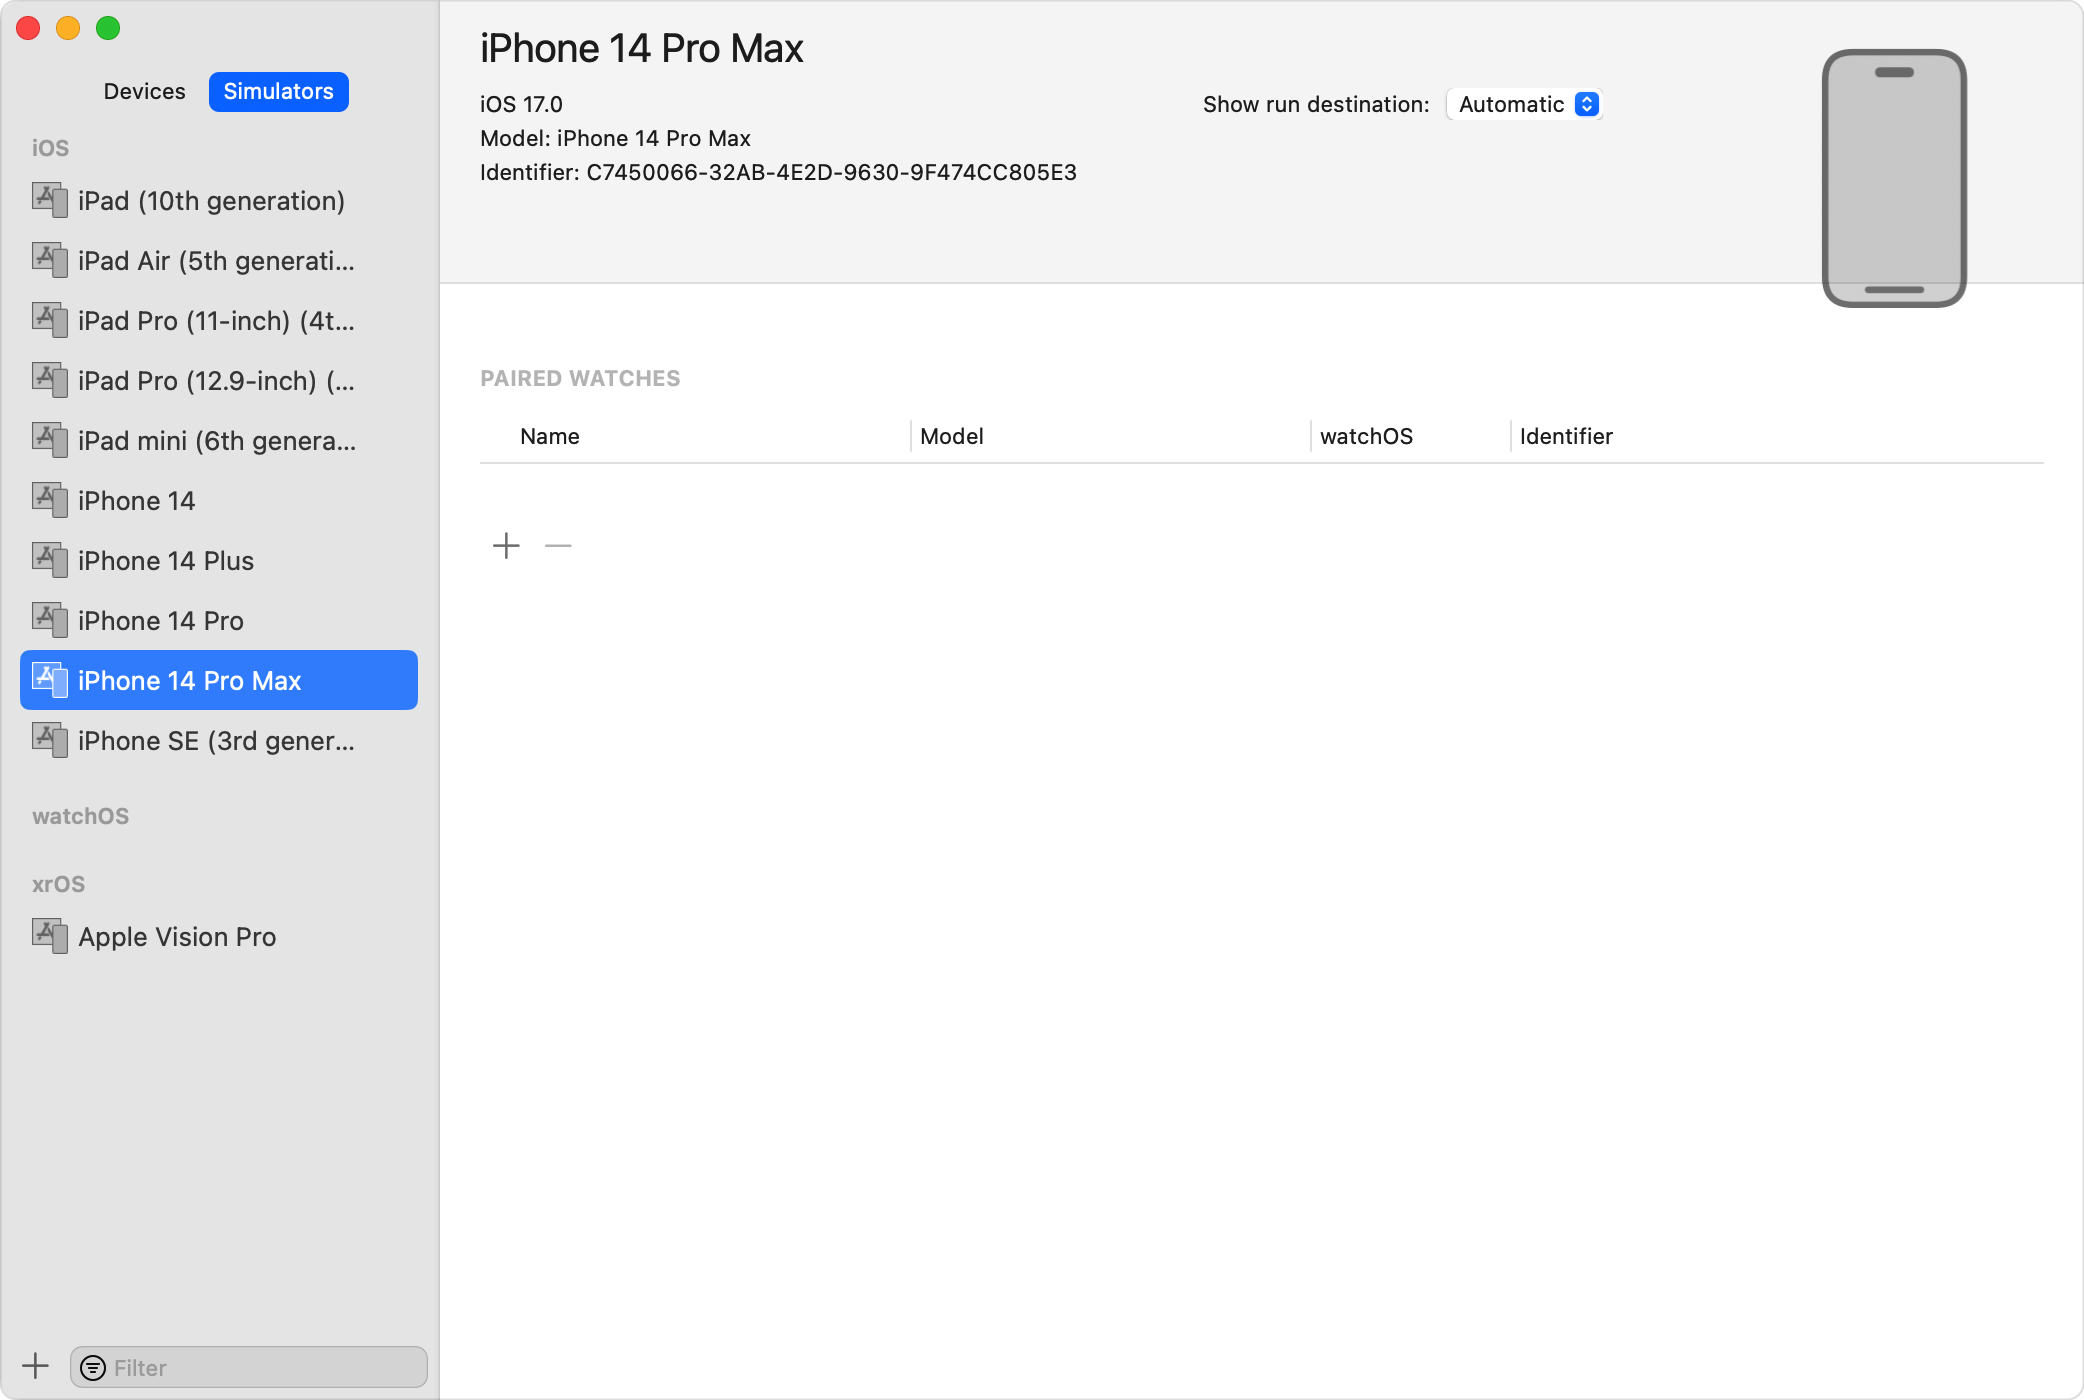The height and width of the screenshot is (1400, 2084).
Task: Click the iPhone device preview image
Action: coord(1894,178)
